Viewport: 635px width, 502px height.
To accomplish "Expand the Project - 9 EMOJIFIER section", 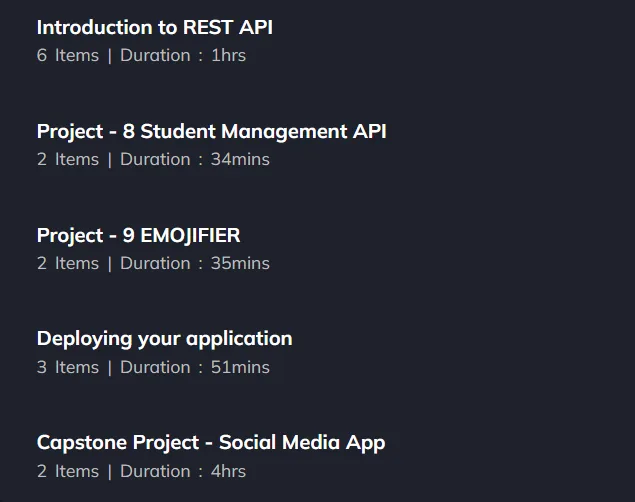I will pyautogui.click(x=139, y=236).
